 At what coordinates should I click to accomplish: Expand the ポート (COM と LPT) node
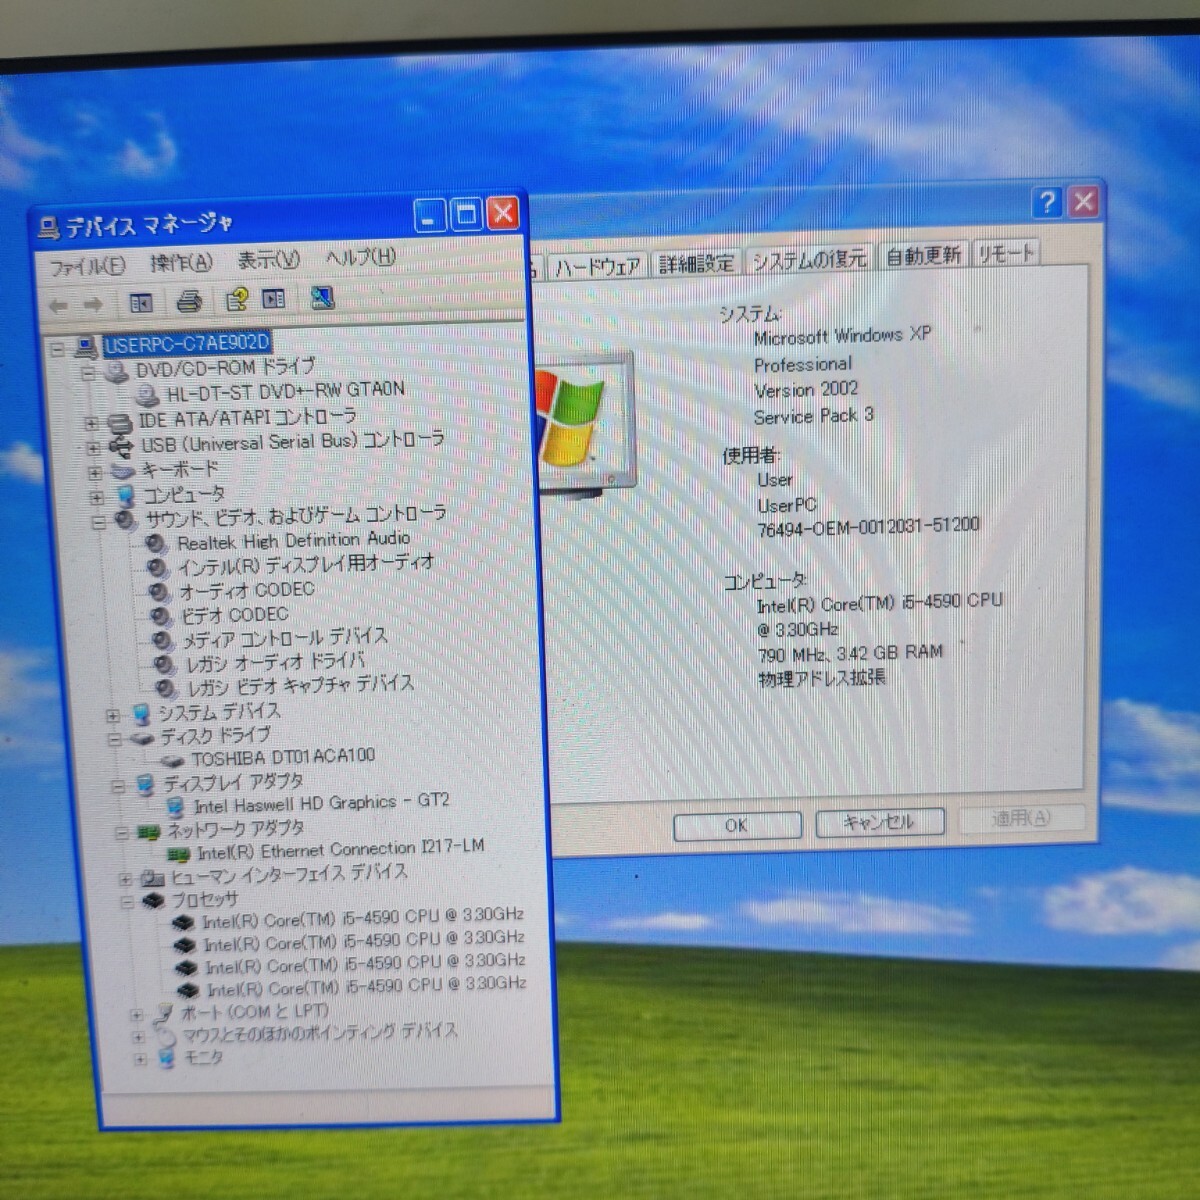click(136, 1015)
